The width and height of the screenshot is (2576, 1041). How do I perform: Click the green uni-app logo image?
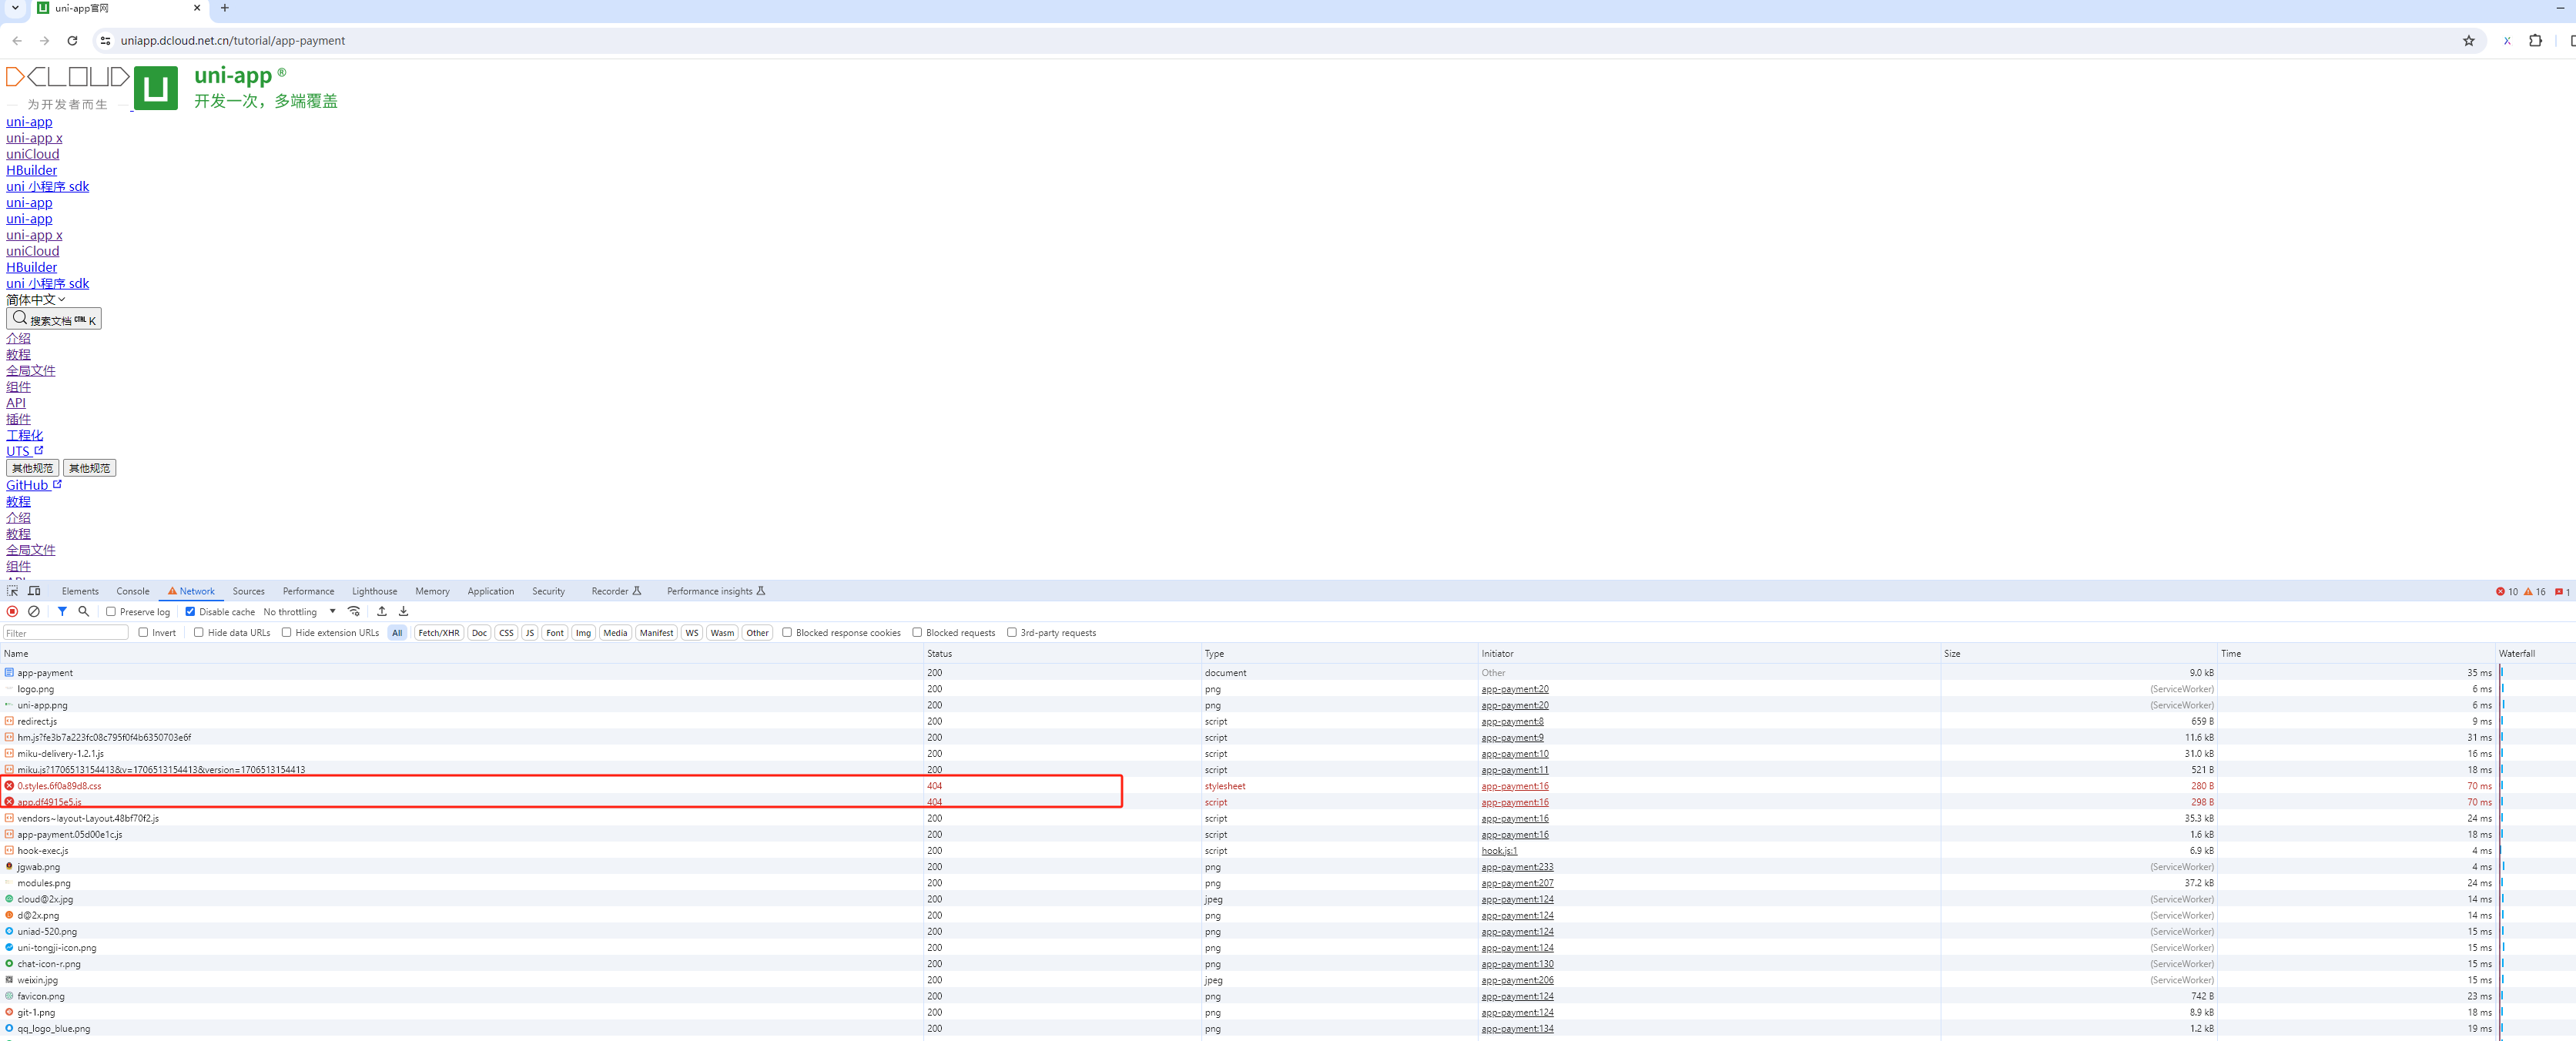click(156, 88)
